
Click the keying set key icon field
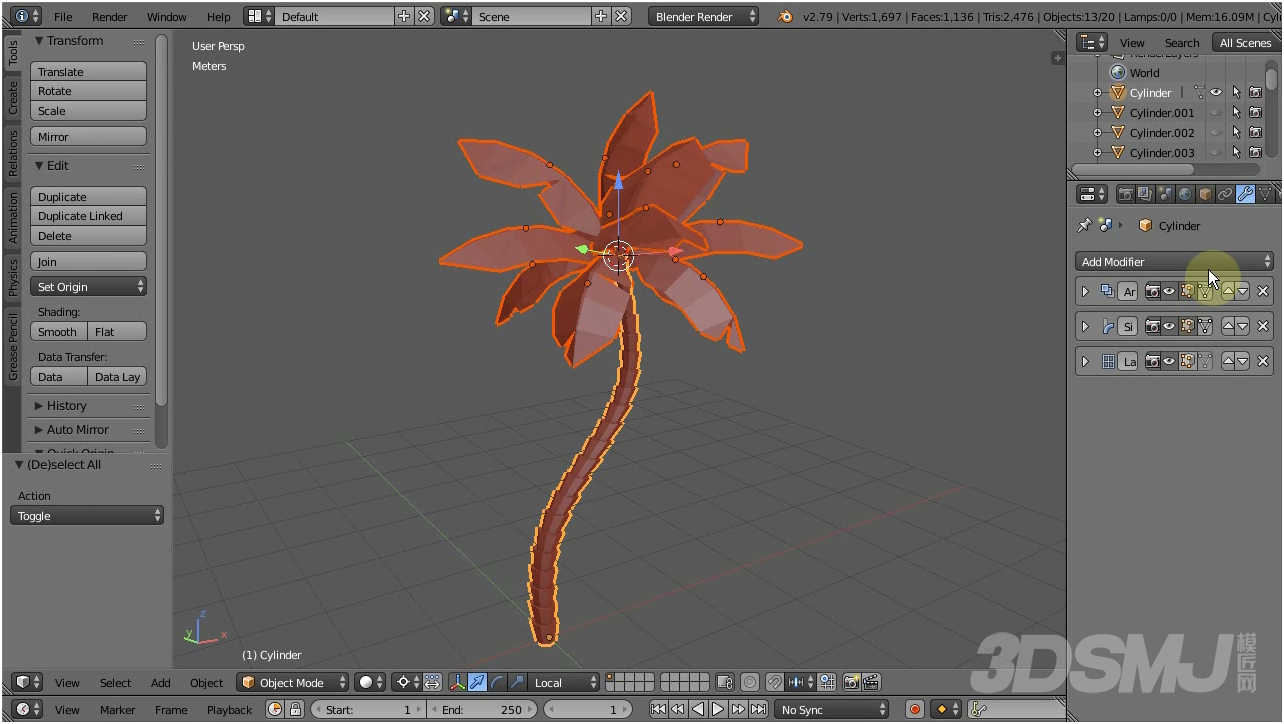tap(1018, 710)
